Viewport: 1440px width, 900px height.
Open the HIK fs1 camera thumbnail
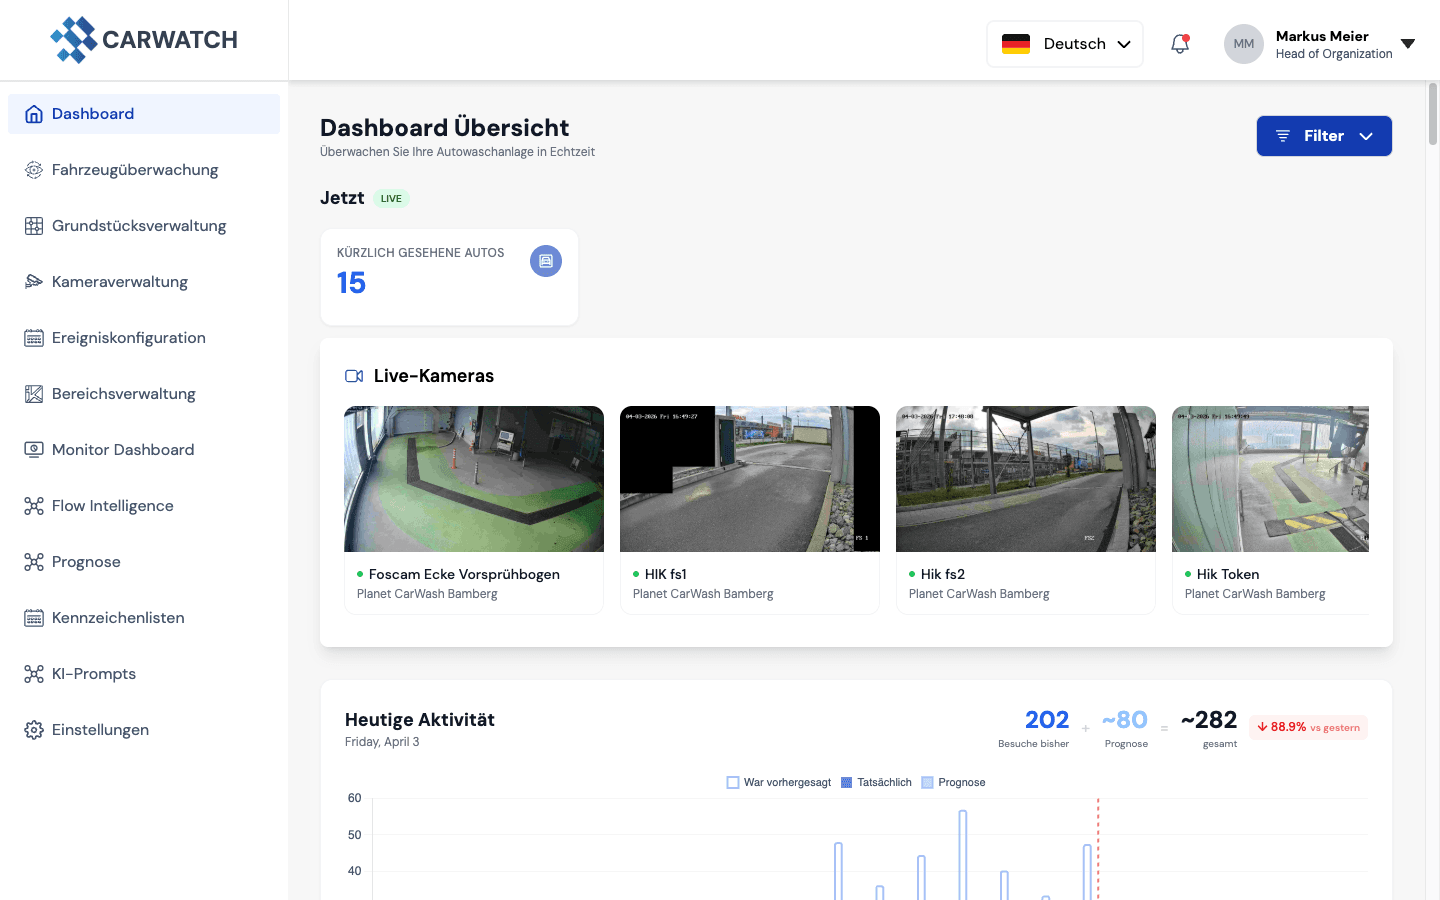[749, 478]
